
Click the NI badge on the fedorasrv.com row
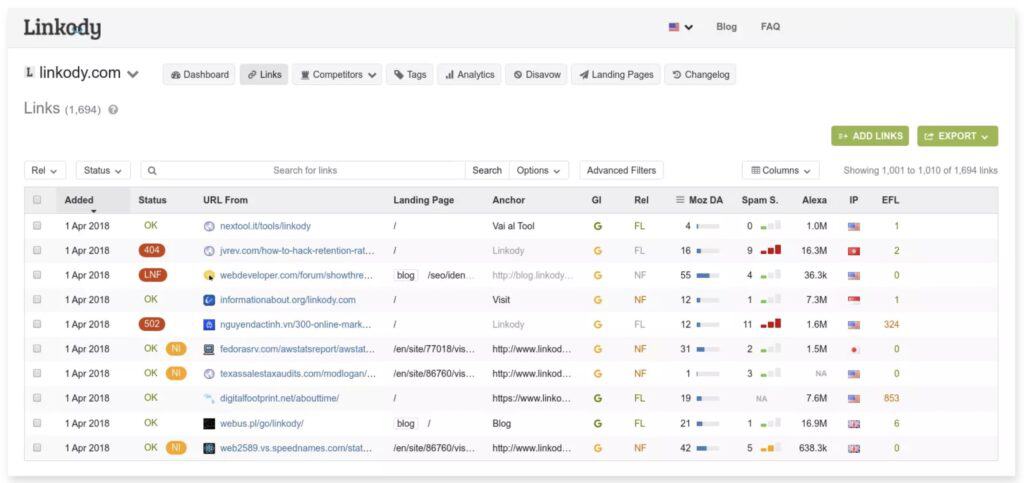(x=176, y=349)
